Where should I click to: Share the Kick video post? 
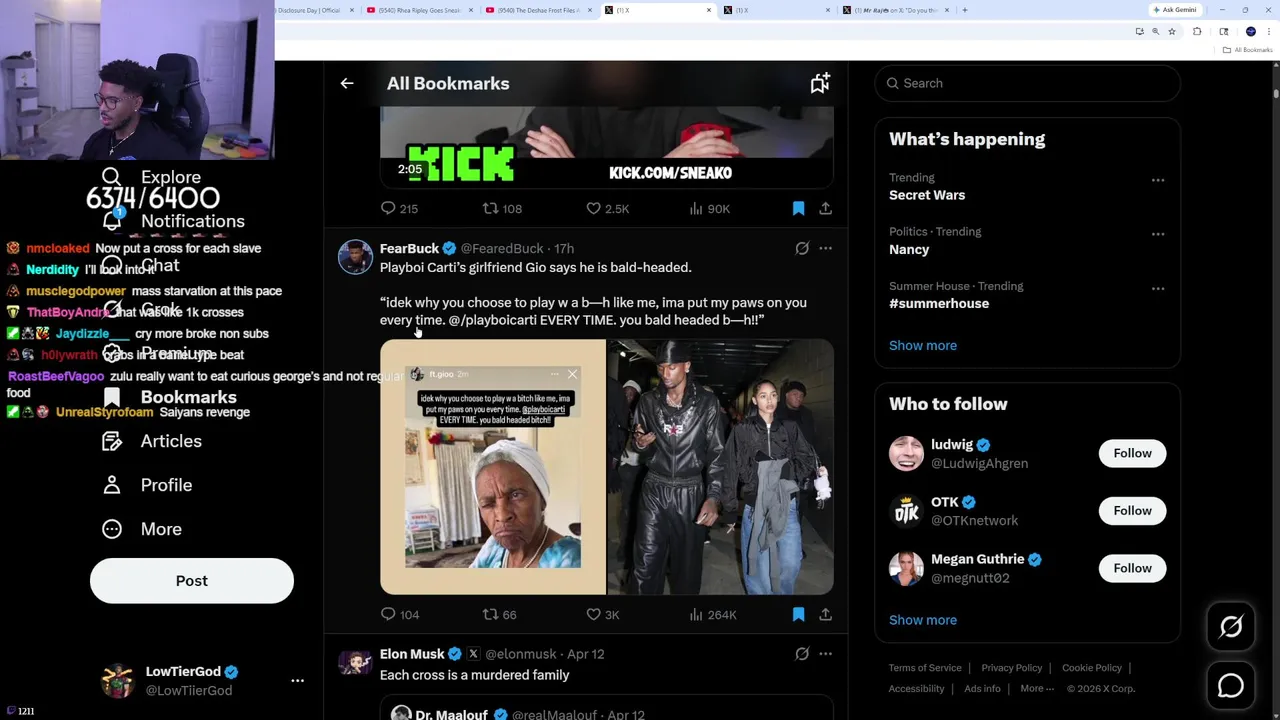tap(825, 208)
